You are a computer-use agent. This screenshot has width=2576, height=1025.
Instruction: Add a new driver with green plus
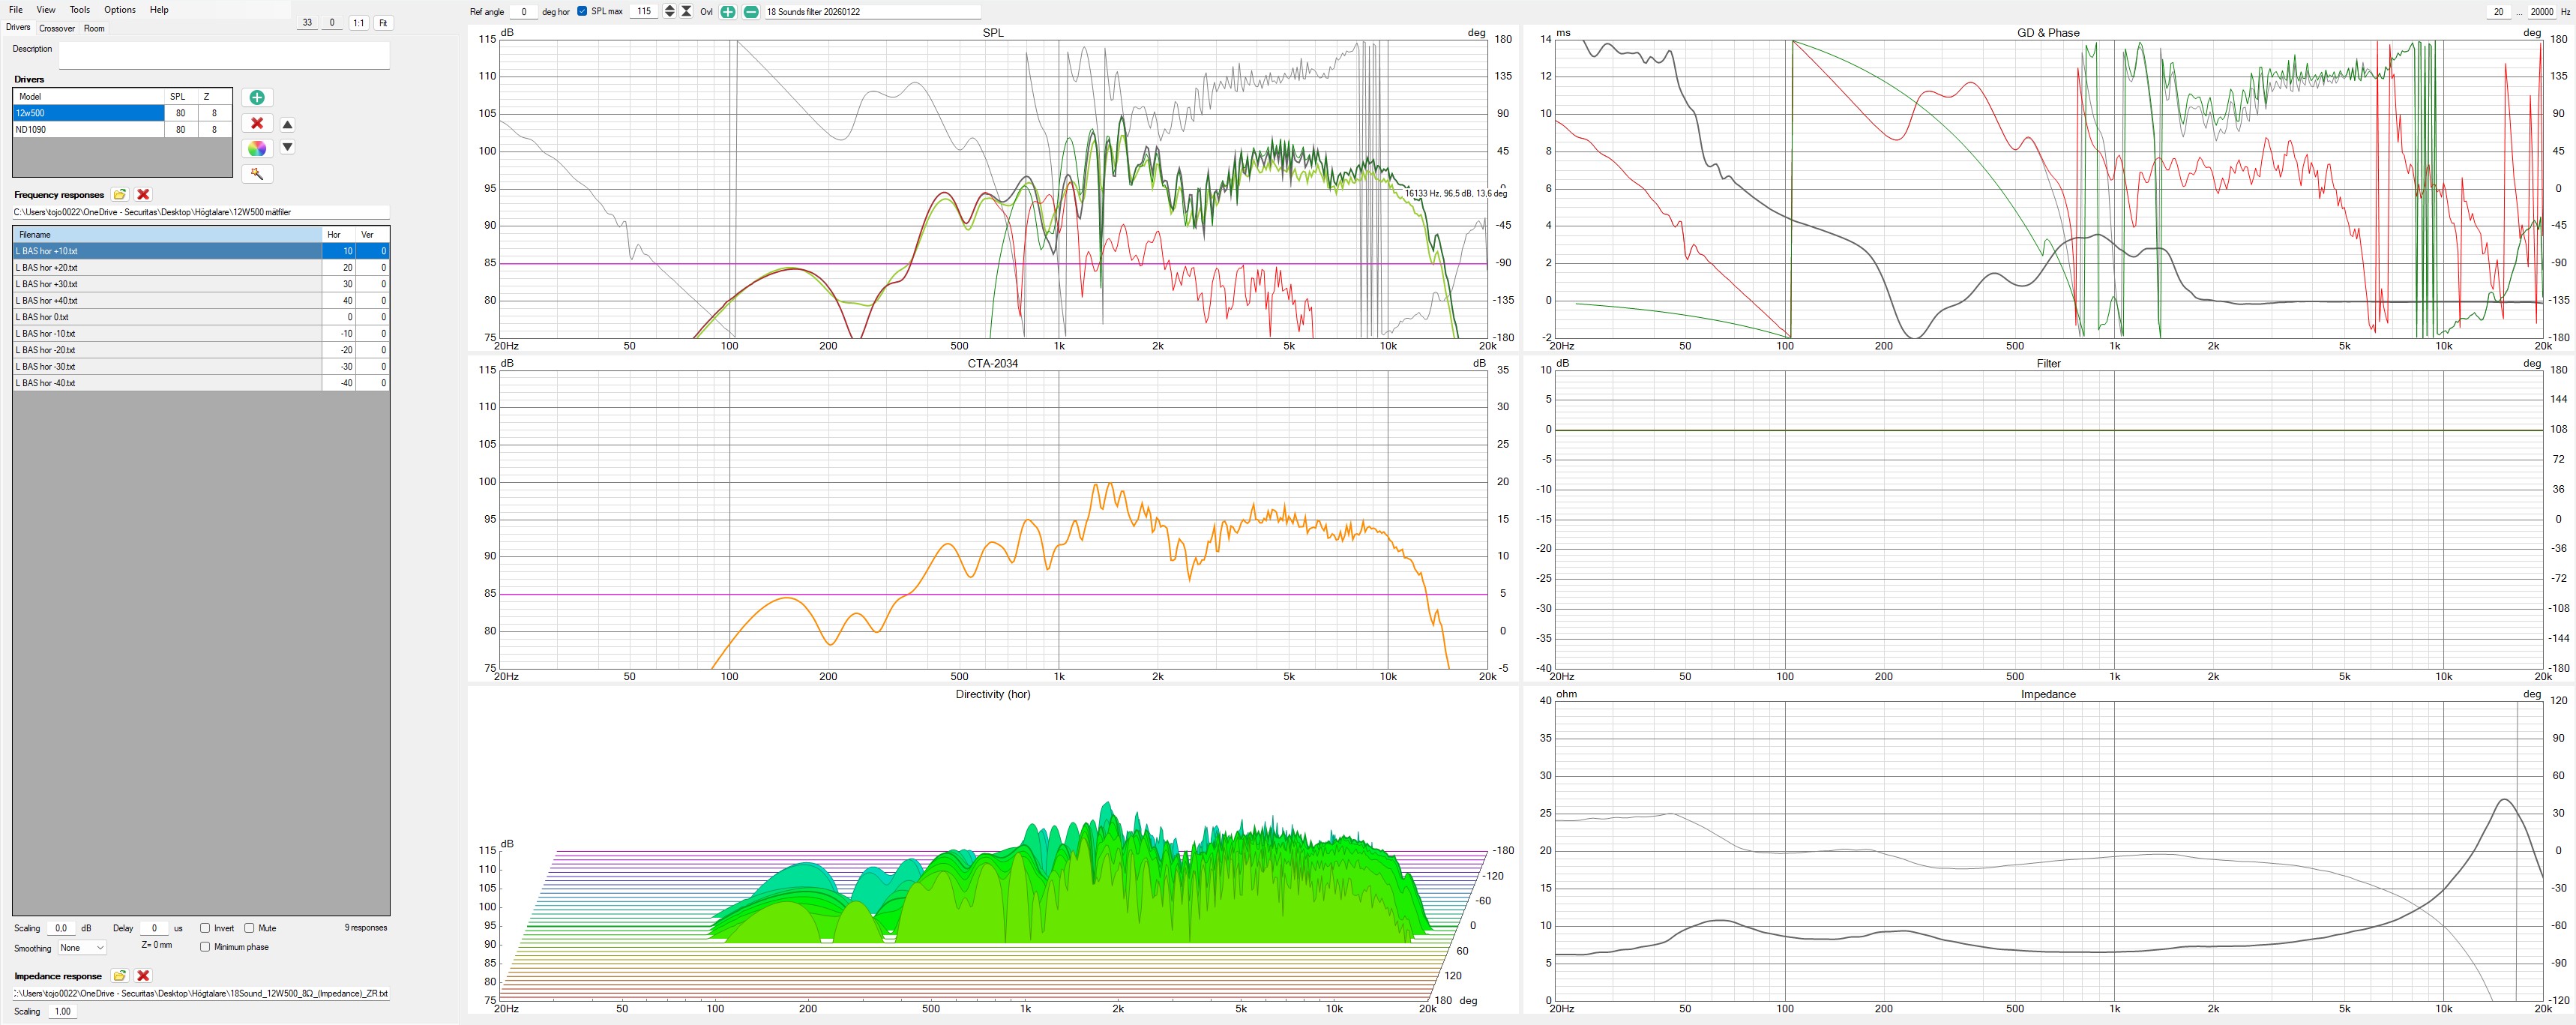(257, 97)
